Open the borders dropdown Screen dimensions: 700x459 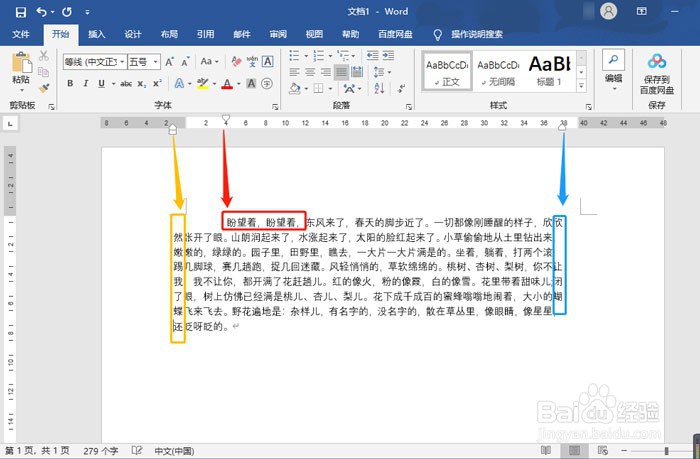pos(329,88)
